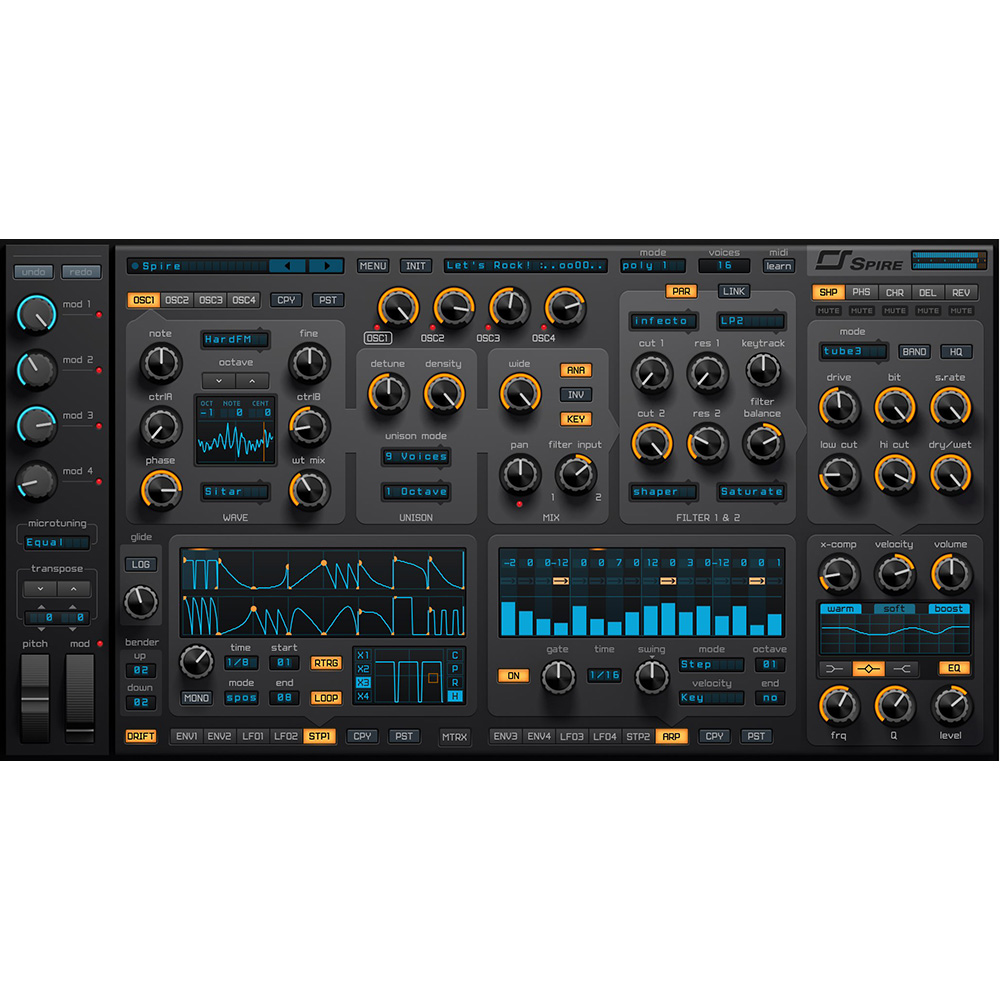
Task: Open the 1 Octave unison dropdown
Action: coord(416,492)
